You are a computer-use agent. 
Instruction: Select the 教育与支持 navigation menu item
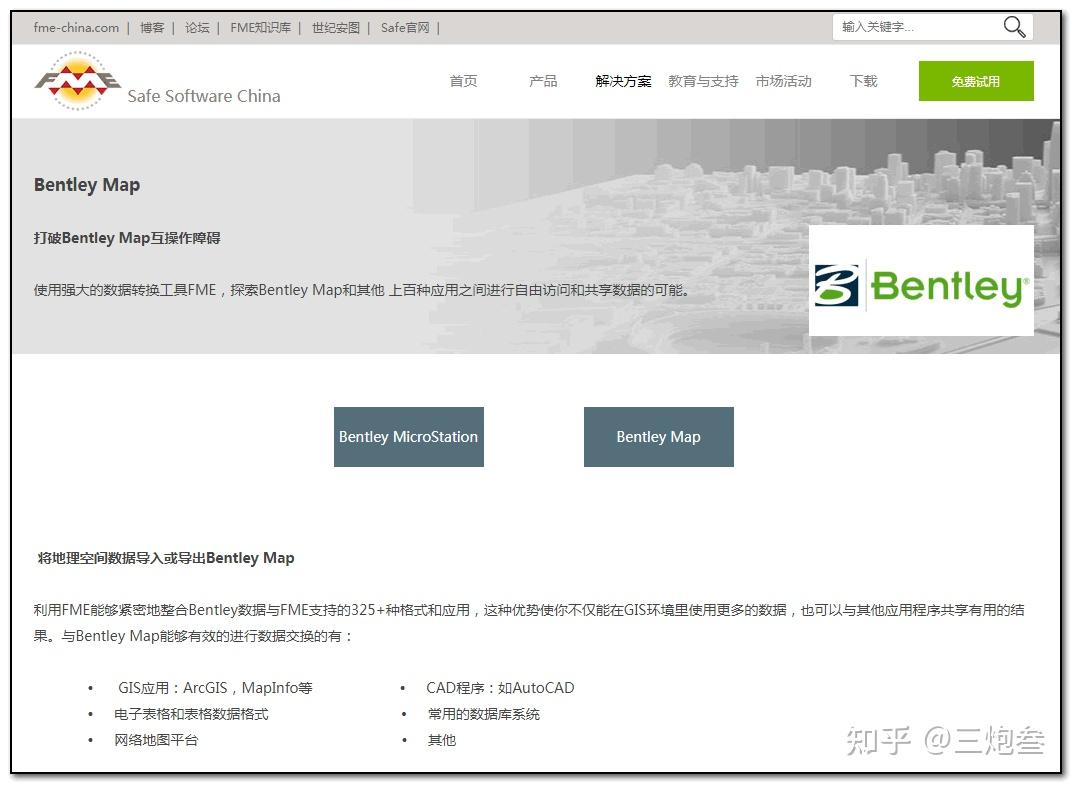pyautogui.click(x=703, y=81)
